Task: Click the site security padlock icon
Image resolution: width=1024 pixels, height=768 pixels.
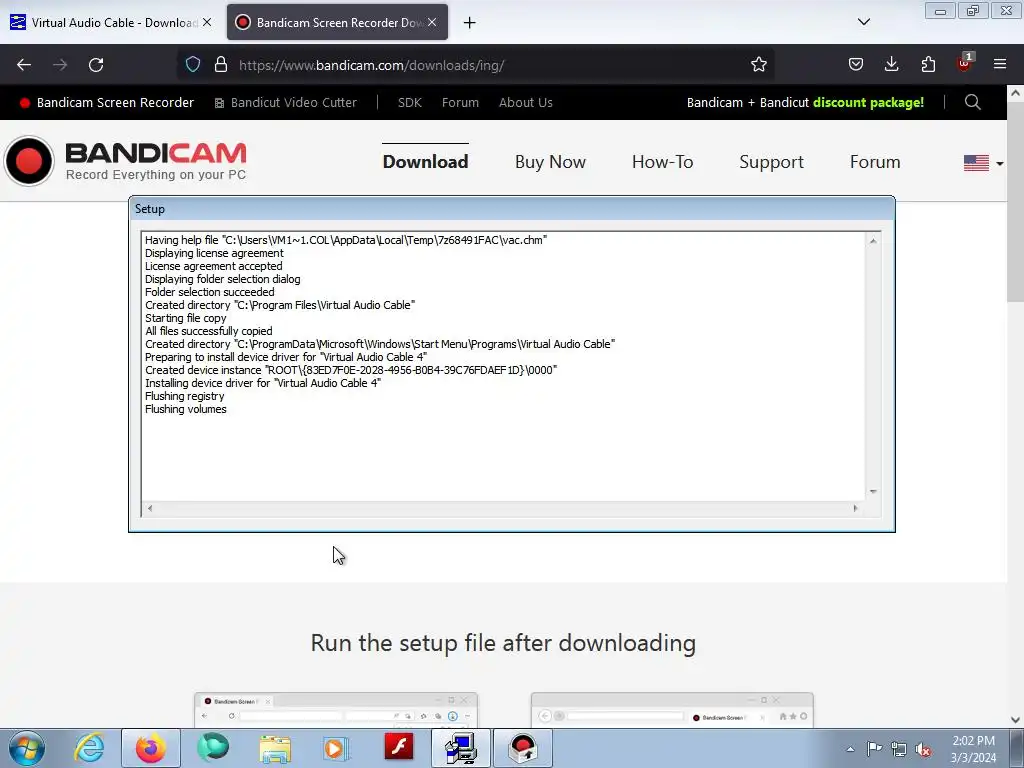Action: [221, 65]
